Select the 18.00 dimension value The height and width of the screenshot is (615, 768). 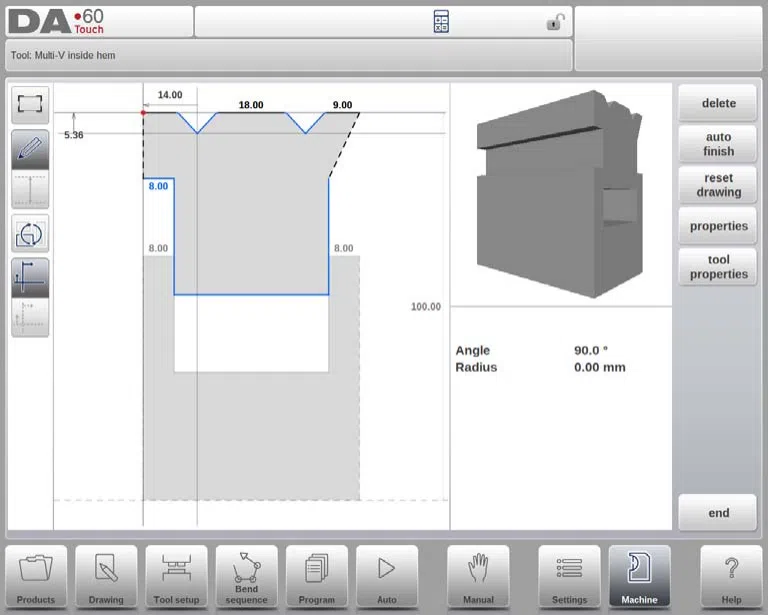251,105
